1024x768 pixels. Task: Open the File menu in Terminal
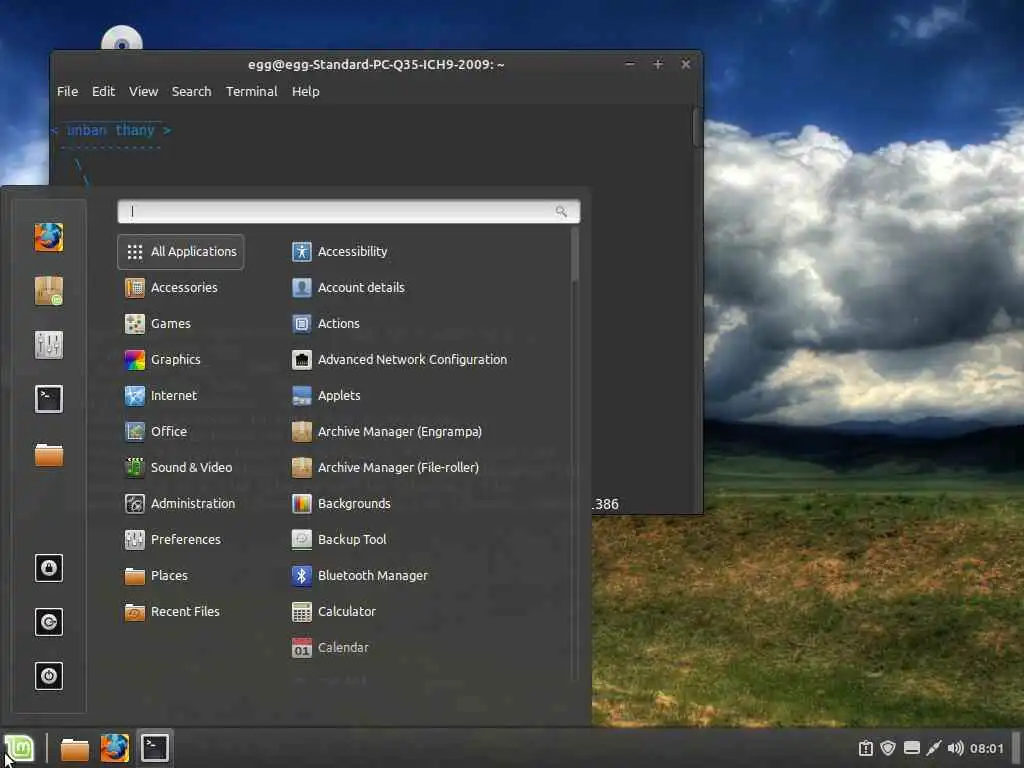point(67,91)
